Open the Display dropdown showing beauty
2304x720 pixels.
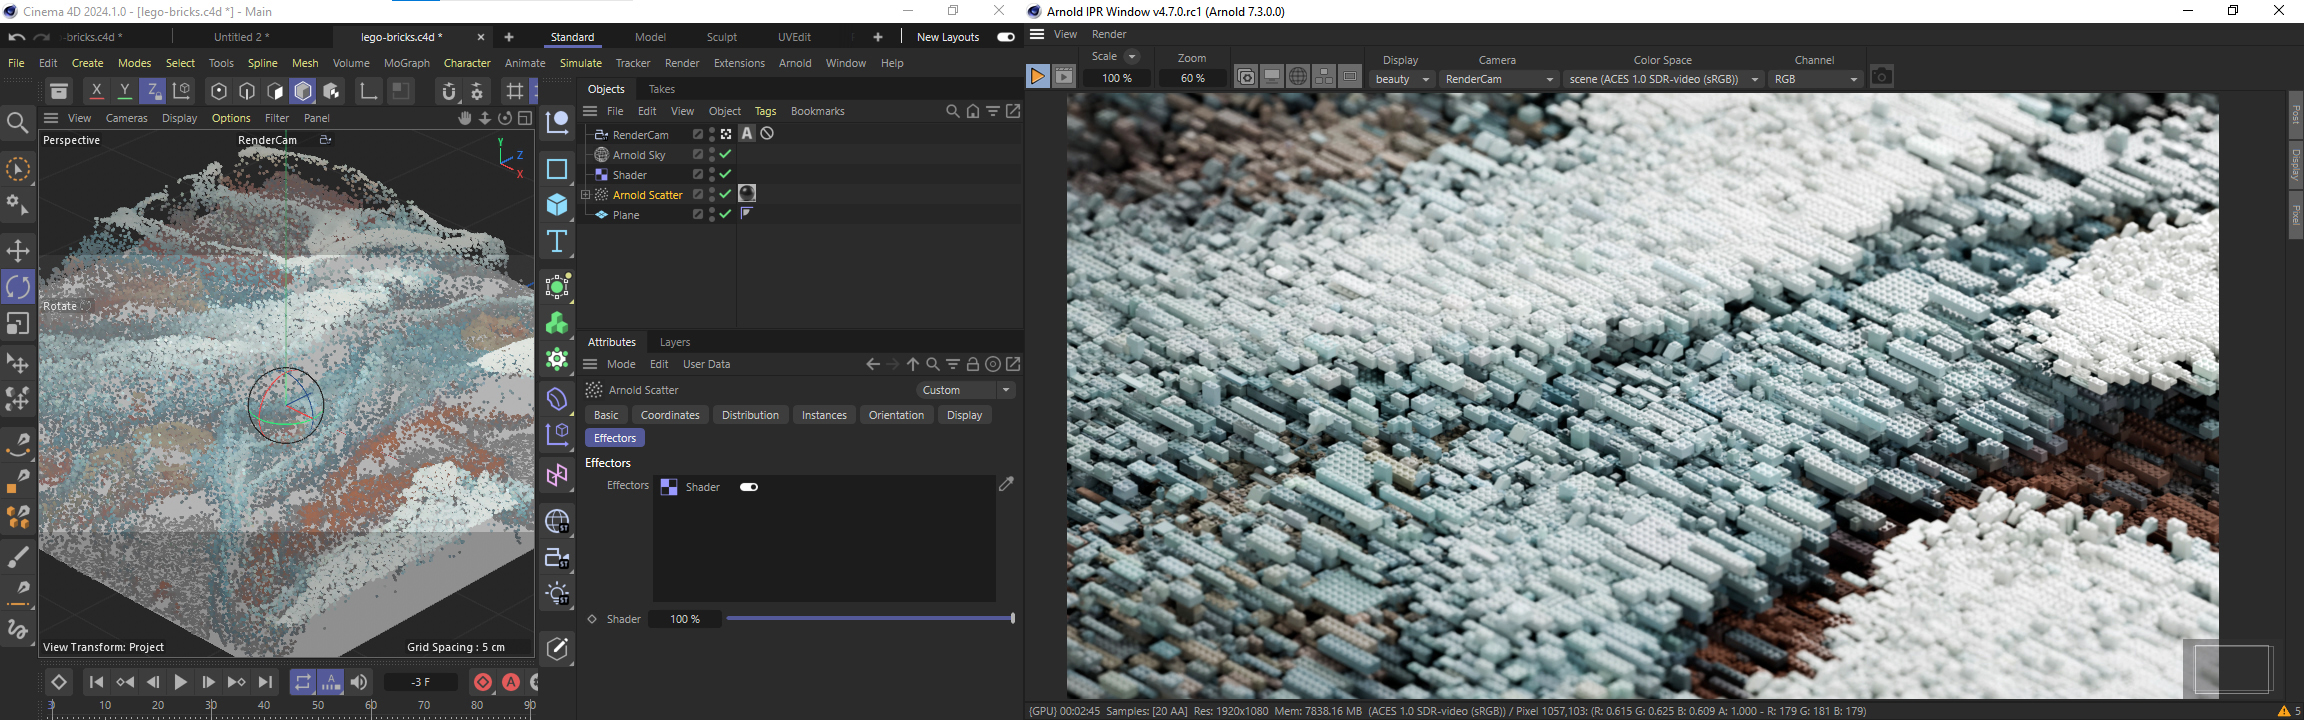pyautogui.click(x=1401, y=79)
